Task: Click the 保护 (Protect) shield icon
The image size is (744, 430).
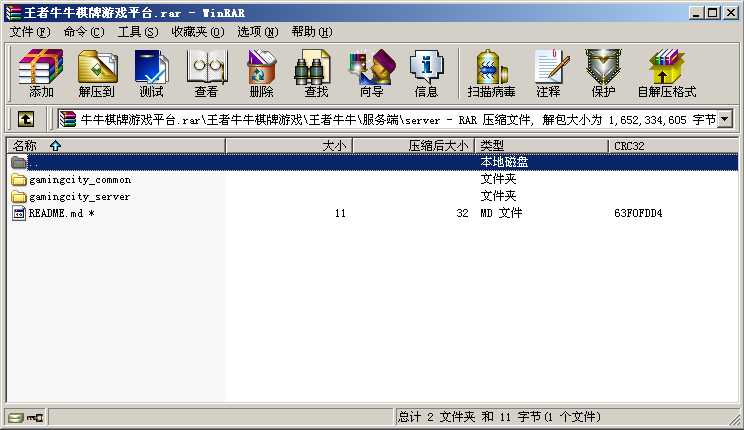Action: 603,73
